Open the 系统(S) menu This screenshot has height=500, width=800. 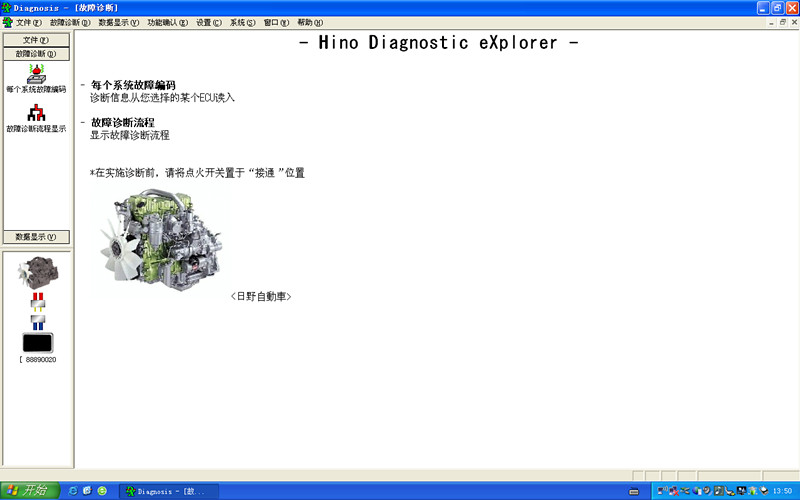click(x=242, y=22)
